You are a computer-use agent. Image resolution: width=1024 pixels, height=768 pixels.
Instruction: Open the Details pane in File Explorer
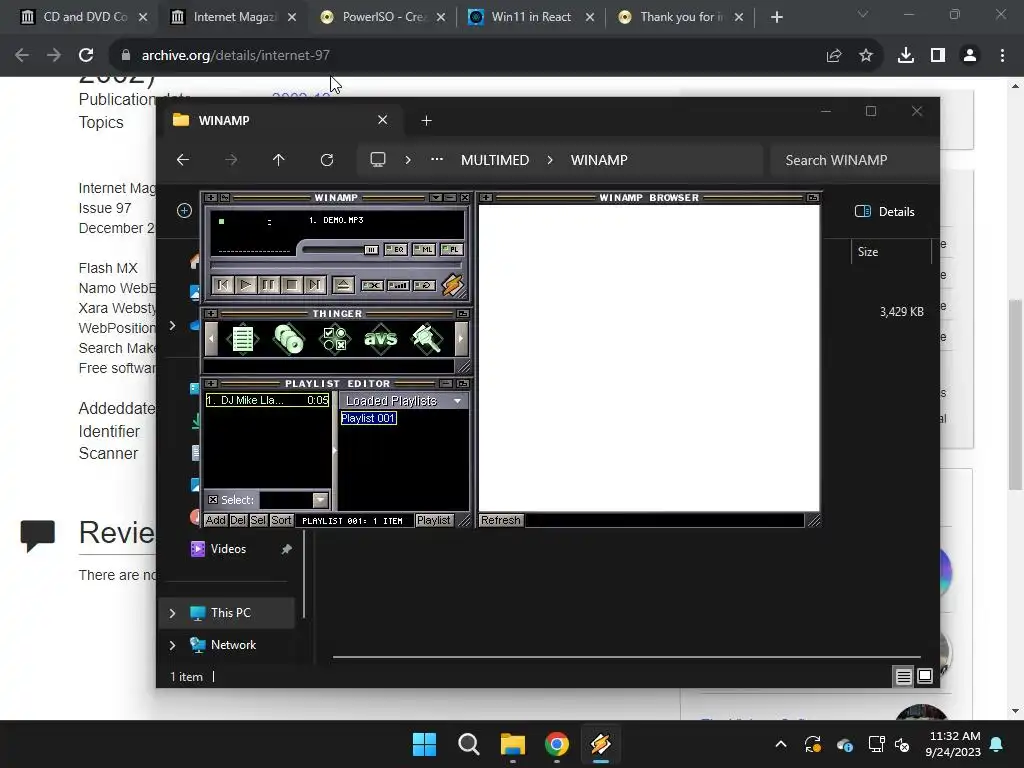[885, 211]
